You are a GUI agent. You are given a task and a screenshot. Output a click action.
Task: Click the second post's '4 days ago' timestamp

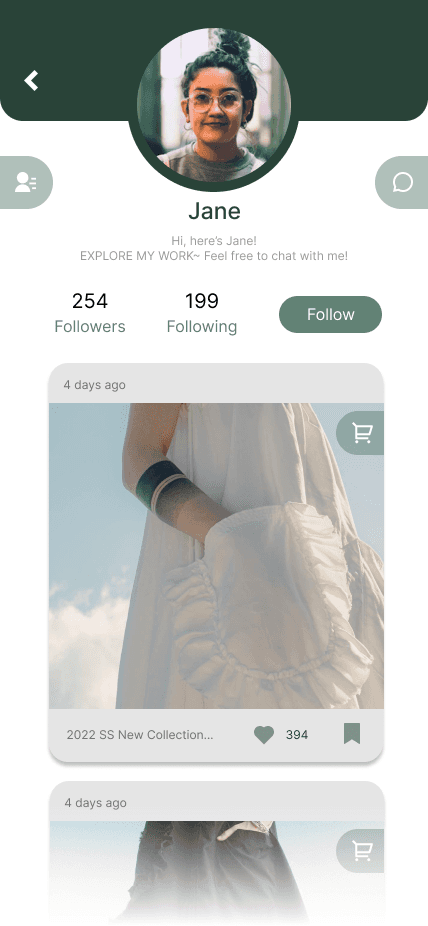point(95,803)
